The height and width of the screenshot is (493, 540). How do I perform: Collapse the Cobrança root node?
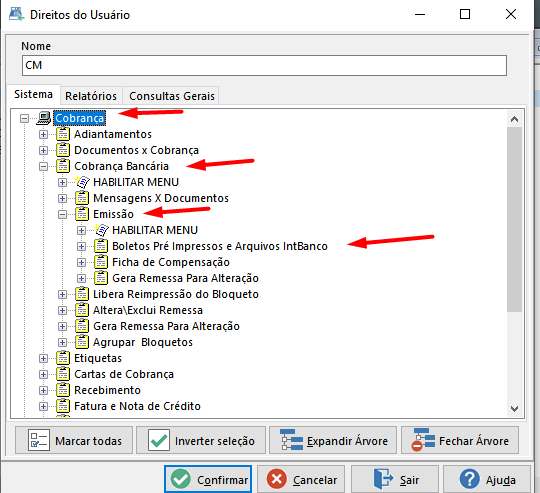[x=24, y=118]
